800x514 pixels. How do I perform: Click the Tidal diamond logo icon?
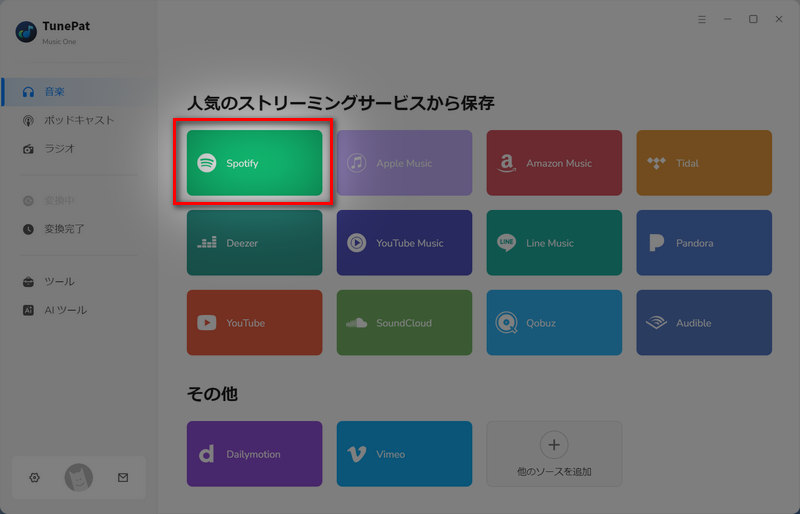pyautogui.click(x=656, y=163)
